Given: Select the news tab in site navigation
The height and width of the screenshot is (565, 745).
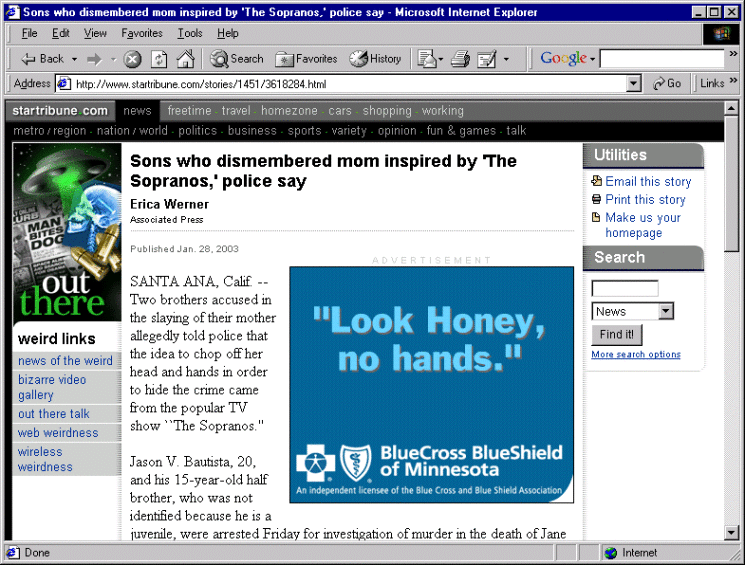Looking at the screenshot, I should [137, 111].
